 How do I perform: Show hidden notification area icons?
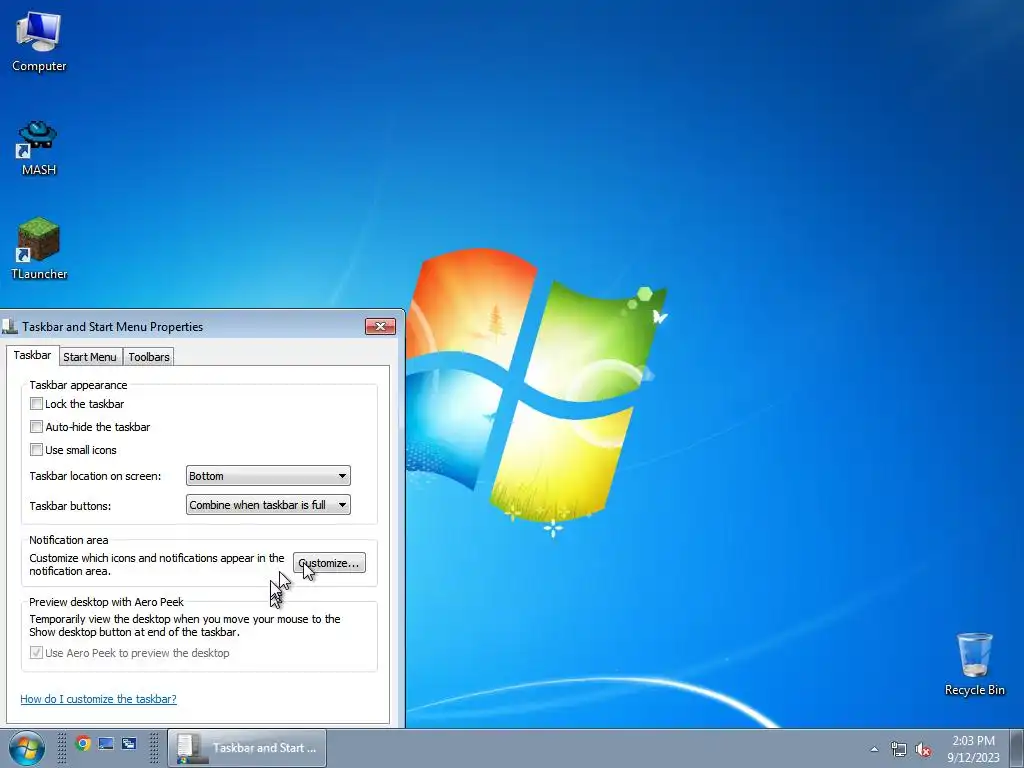[x=874, y=749]
